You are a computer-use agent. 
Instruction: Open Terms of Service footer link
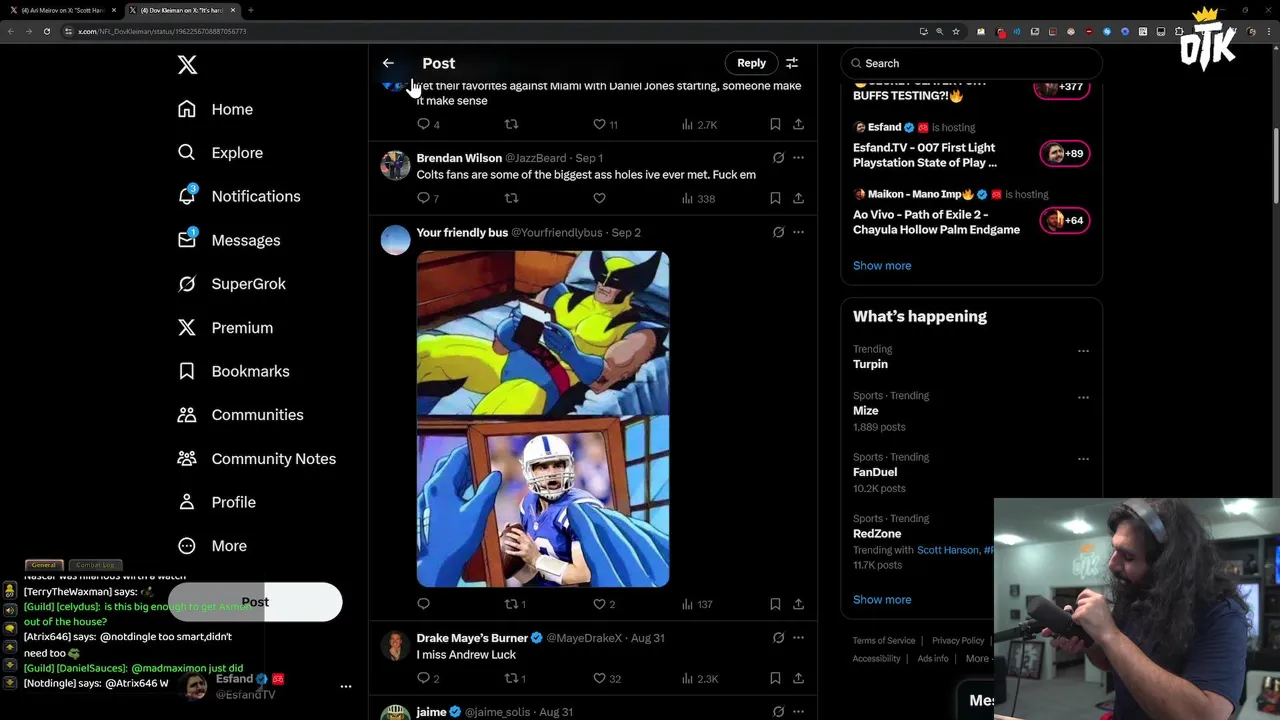point(884,641)
